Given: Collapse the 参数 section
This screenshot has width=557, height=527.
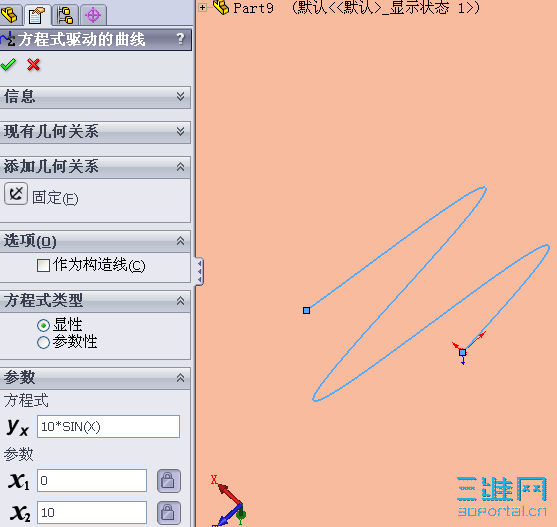Looking at the screenshot, I should (180, 377).
